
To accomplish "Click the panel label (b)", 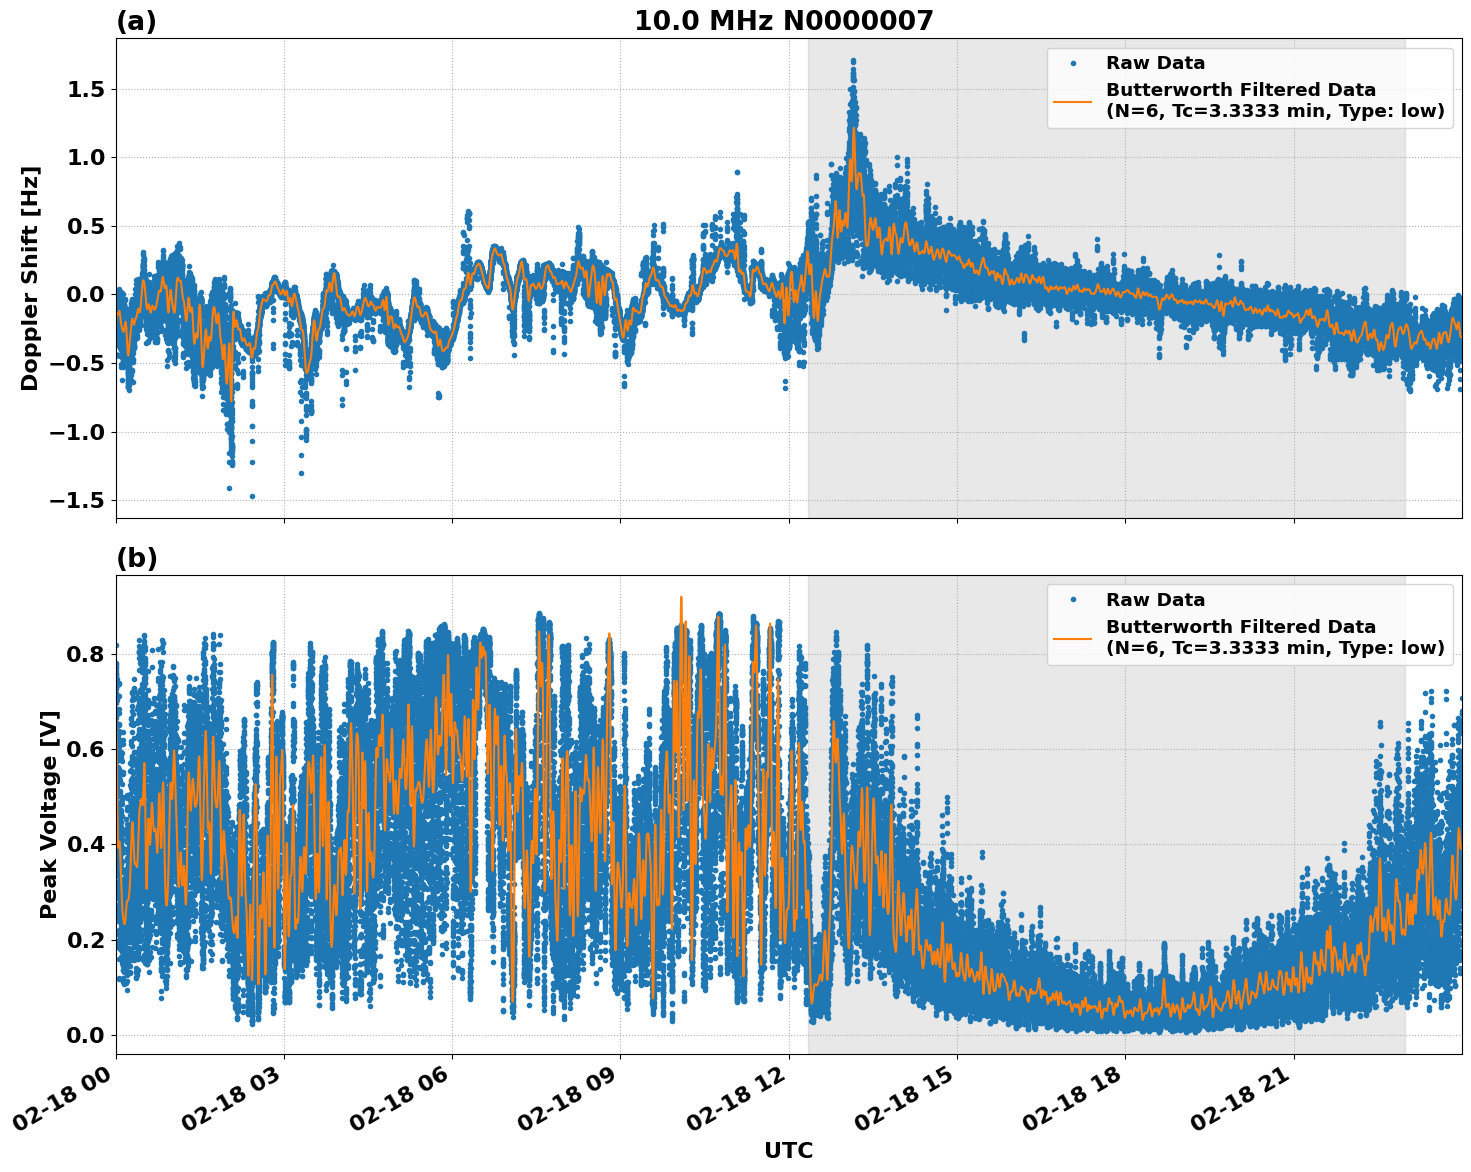I will coord(136,558).
